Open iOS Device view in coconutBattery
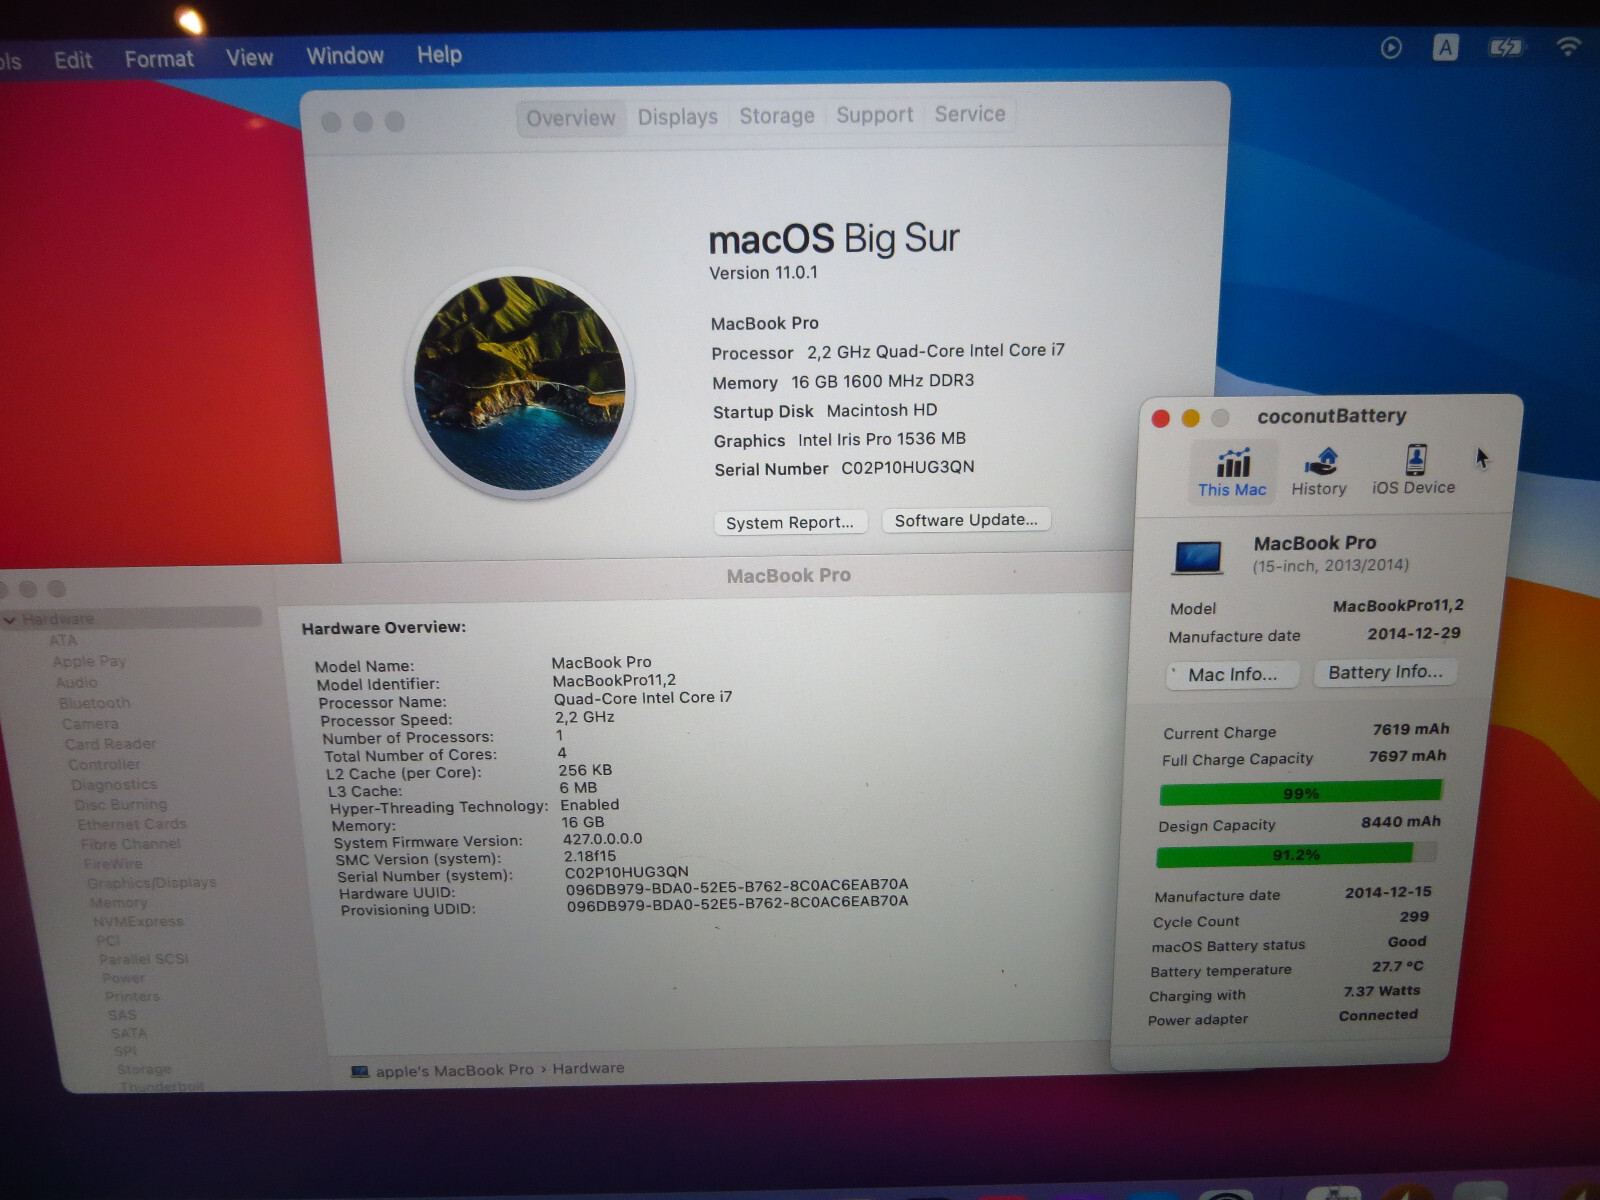Viewport: 1600px width, 1200px height. coord(1413,470)
